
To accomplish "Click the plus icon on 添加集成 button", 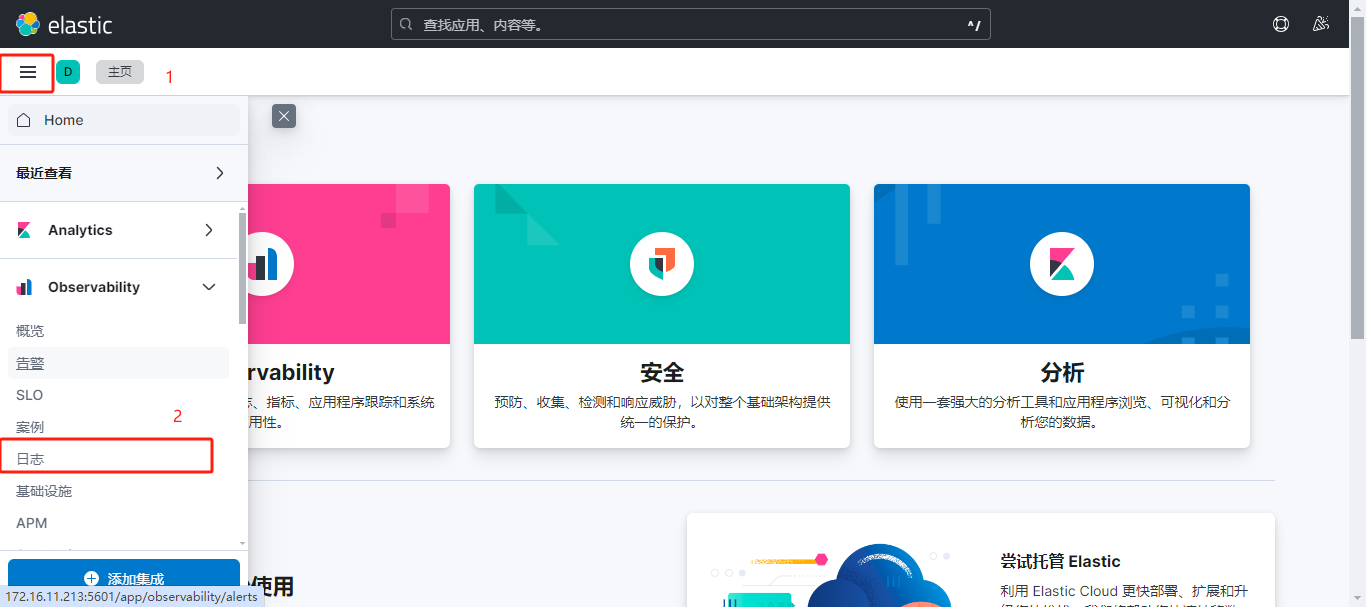I will click(x=92, y=579).
